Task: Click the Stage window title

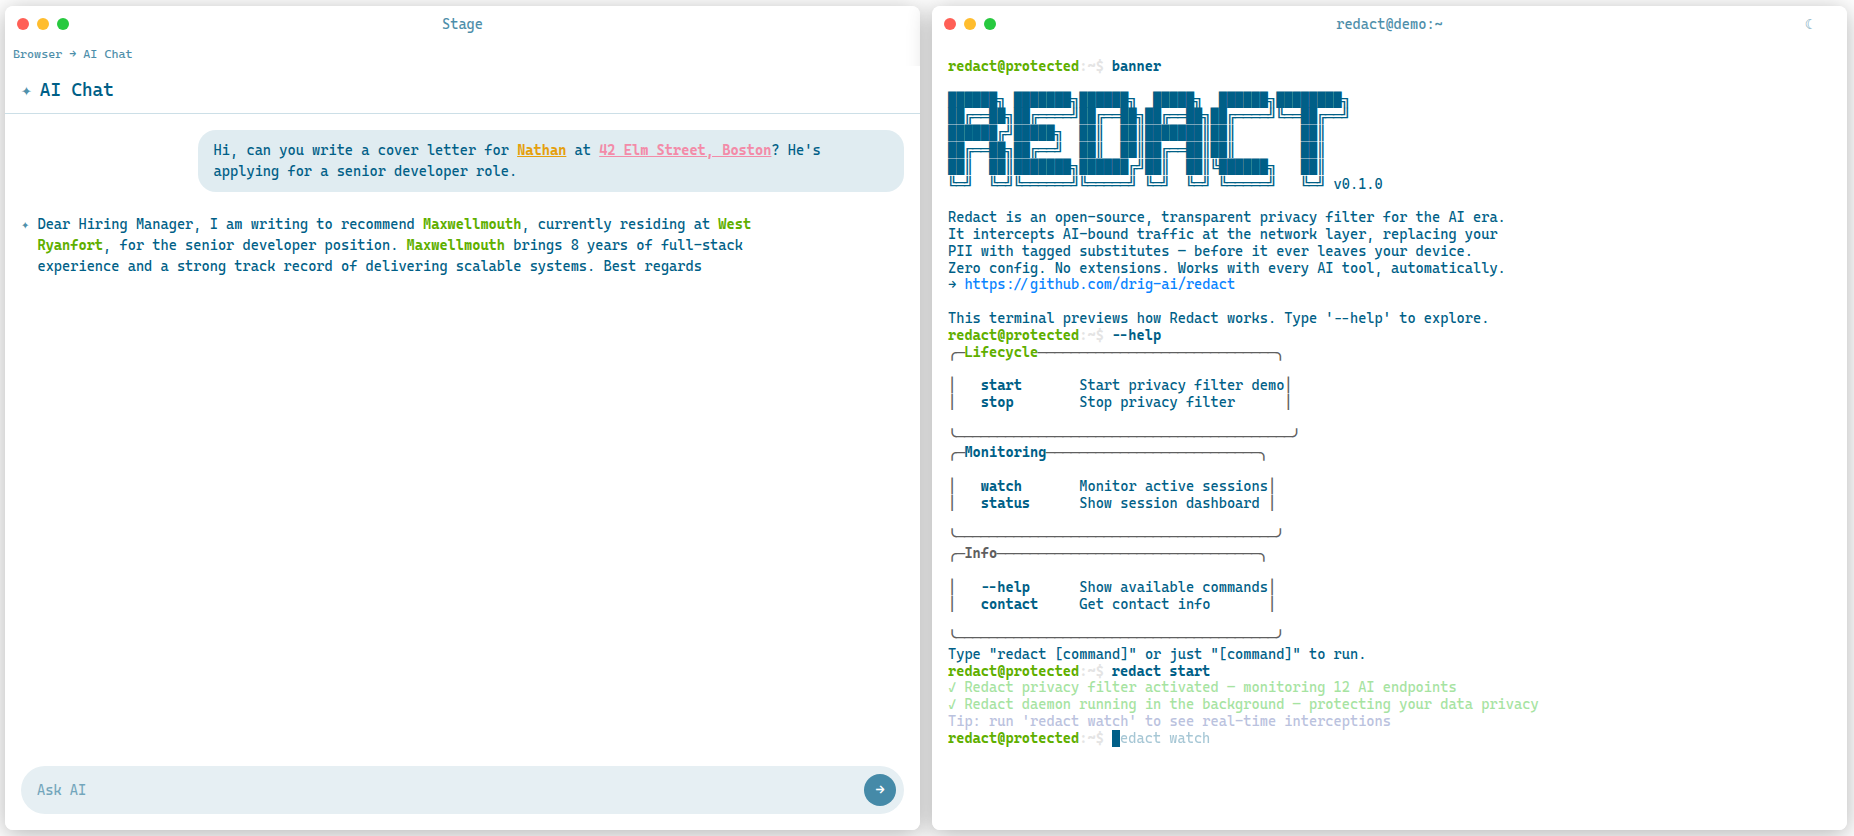Action: tap(462, 24)
